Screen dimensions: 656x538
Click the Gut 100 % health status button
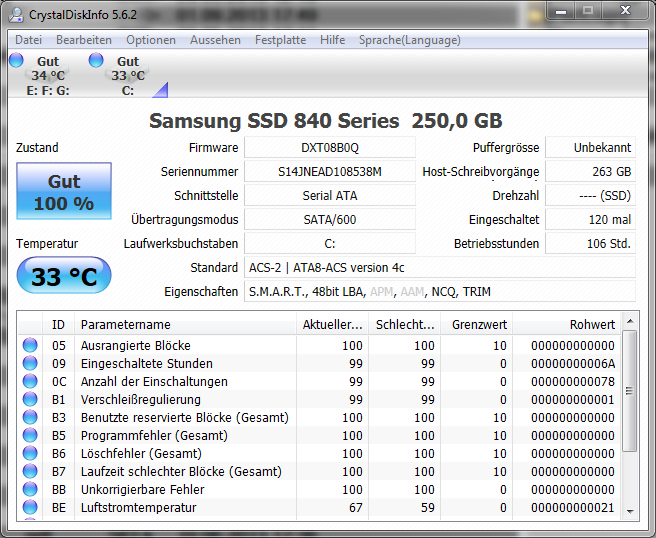coord(64,191)
